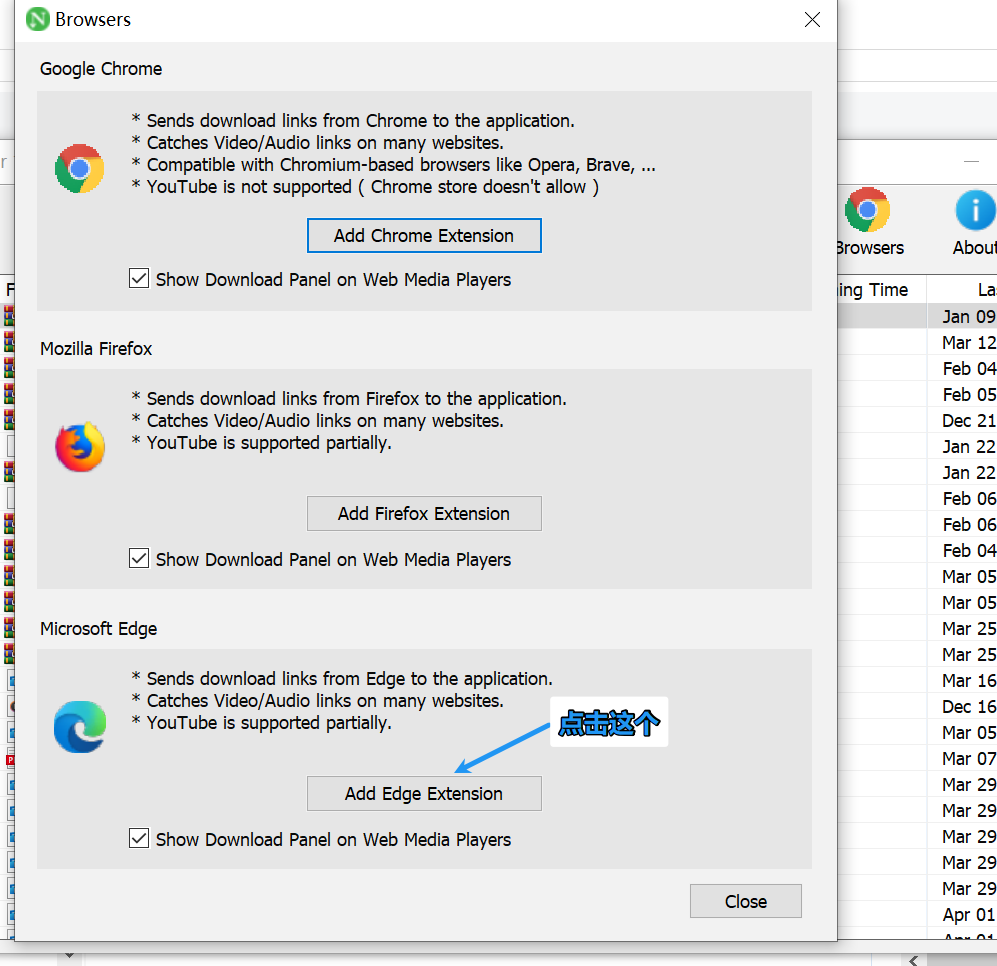The height and width of the screenshot is (966, 997).
Task: Click the X to close Browsers window
Action: coord(812,20)
